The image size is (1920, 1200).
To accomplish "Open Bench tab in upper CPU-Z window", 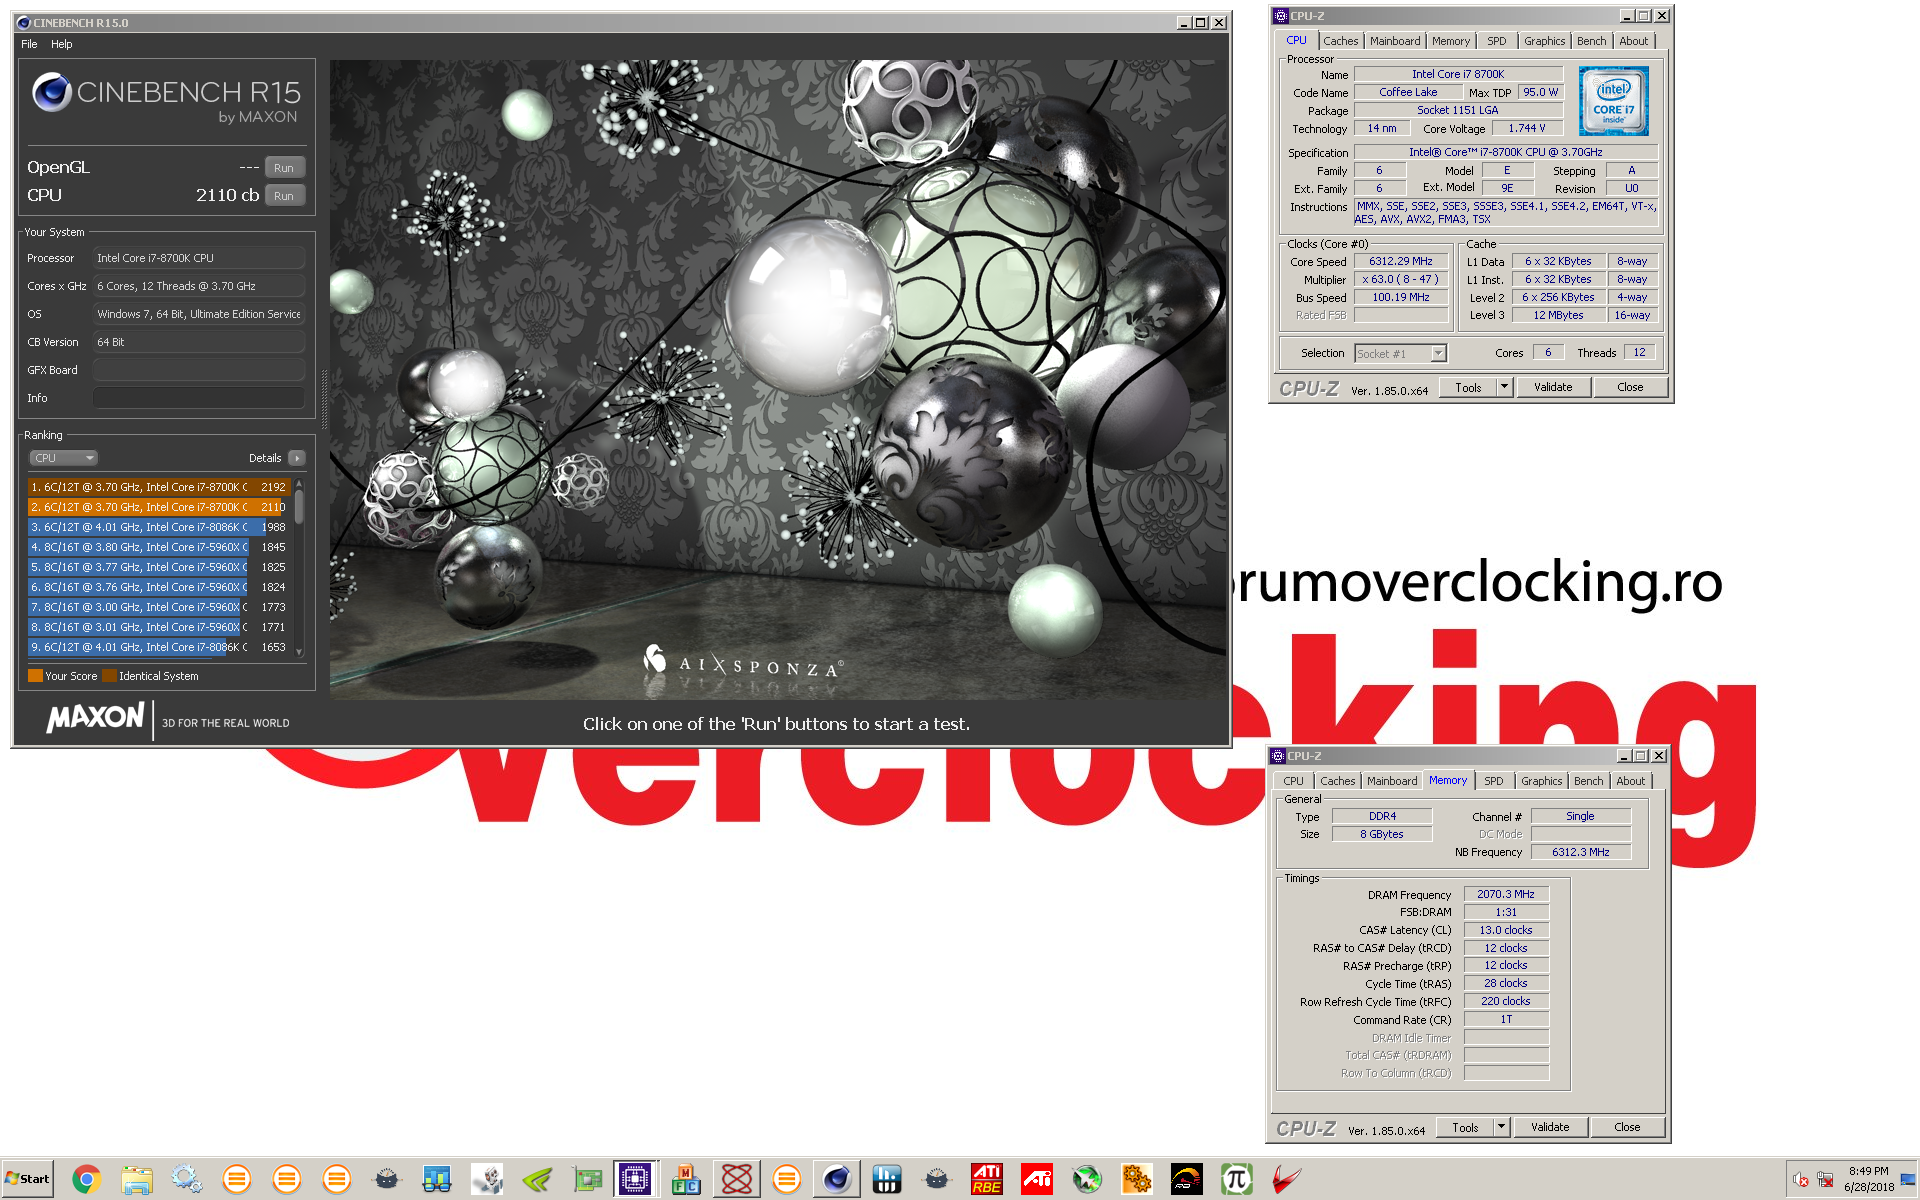I will pos(1591,41).
